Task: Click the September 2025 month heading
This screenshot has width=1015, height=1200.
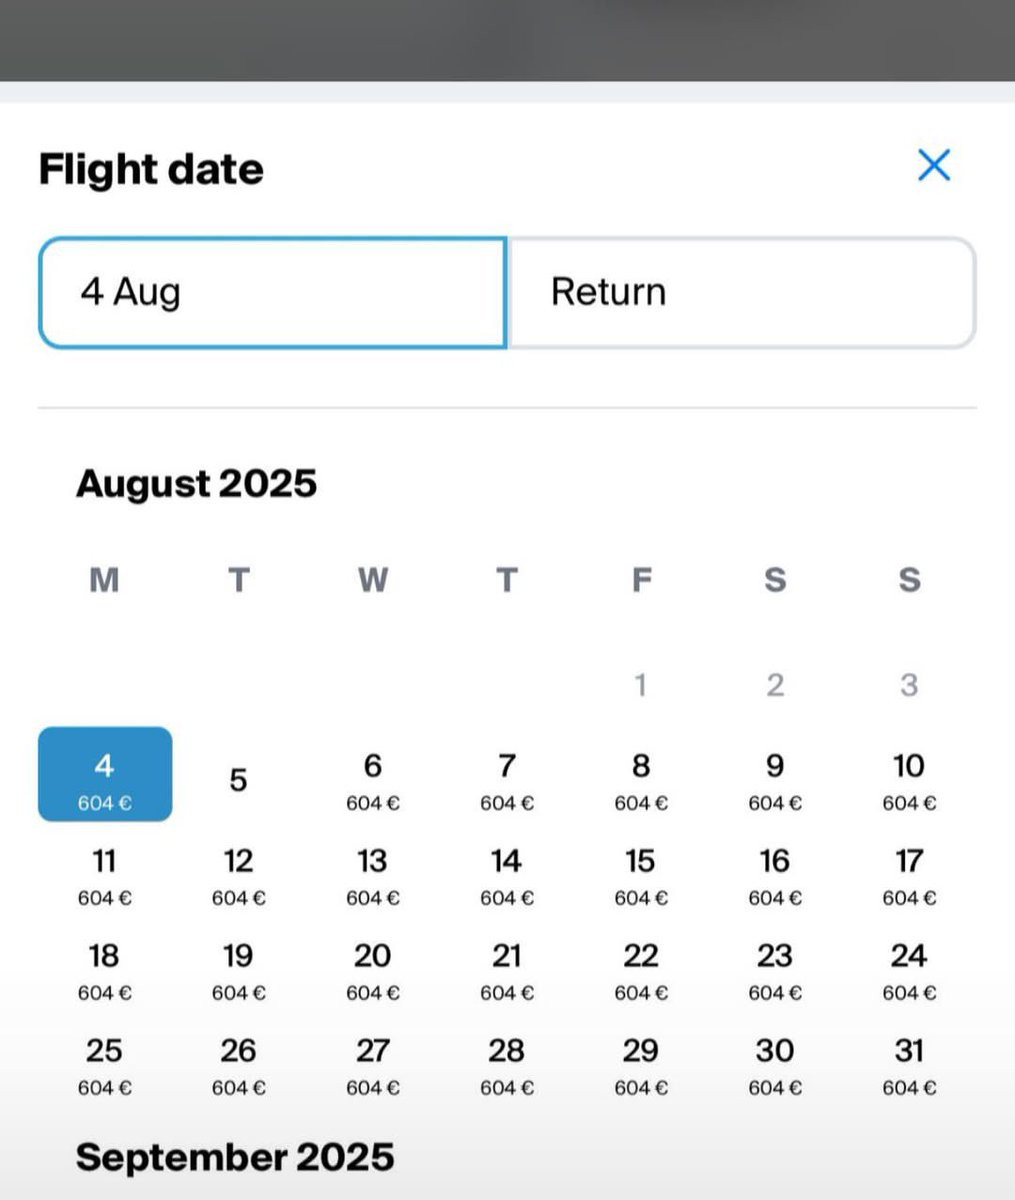Action: tap(235, 1157)
